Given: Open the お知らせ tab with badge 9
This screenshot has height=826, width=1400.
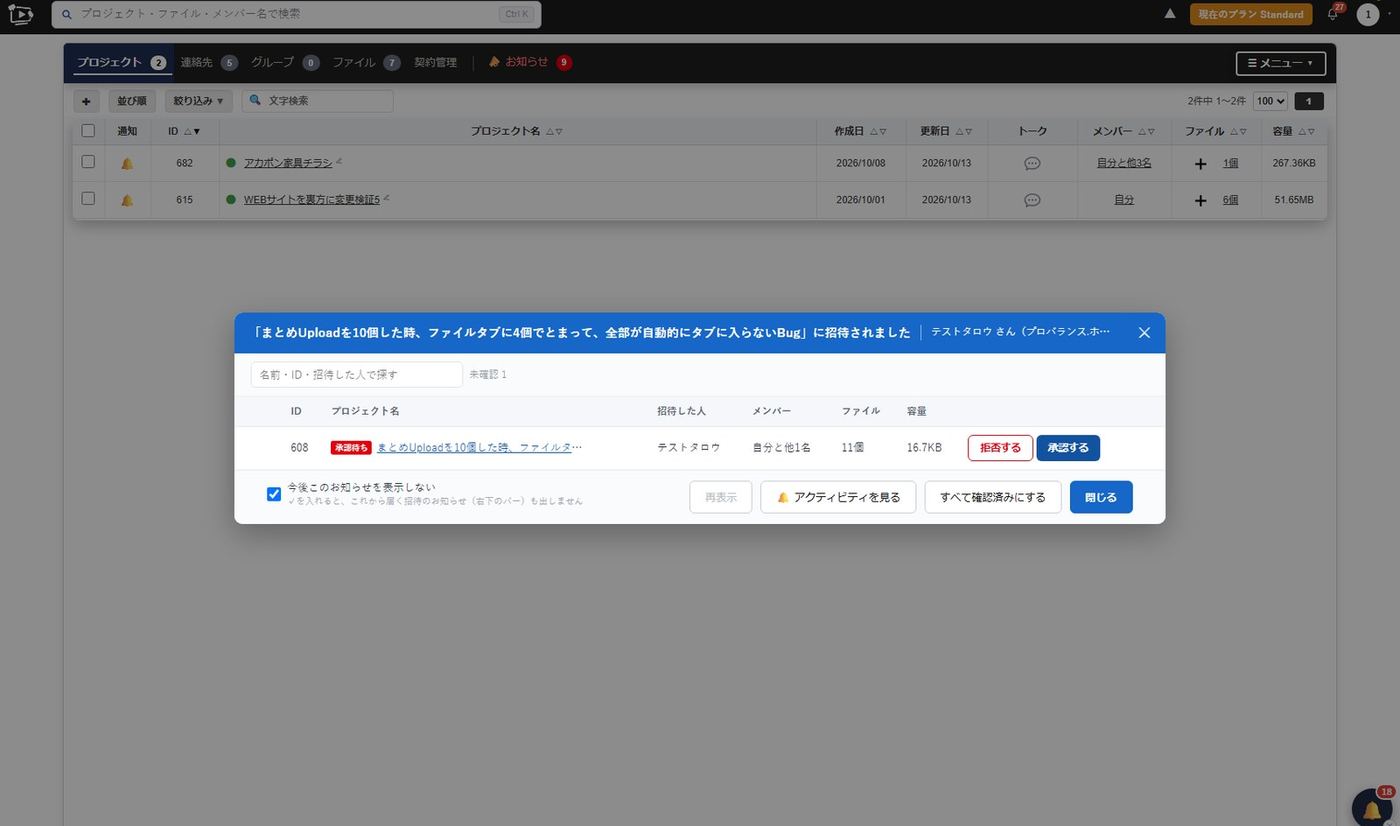Looking at the screenshot, I should click(530, 62).
